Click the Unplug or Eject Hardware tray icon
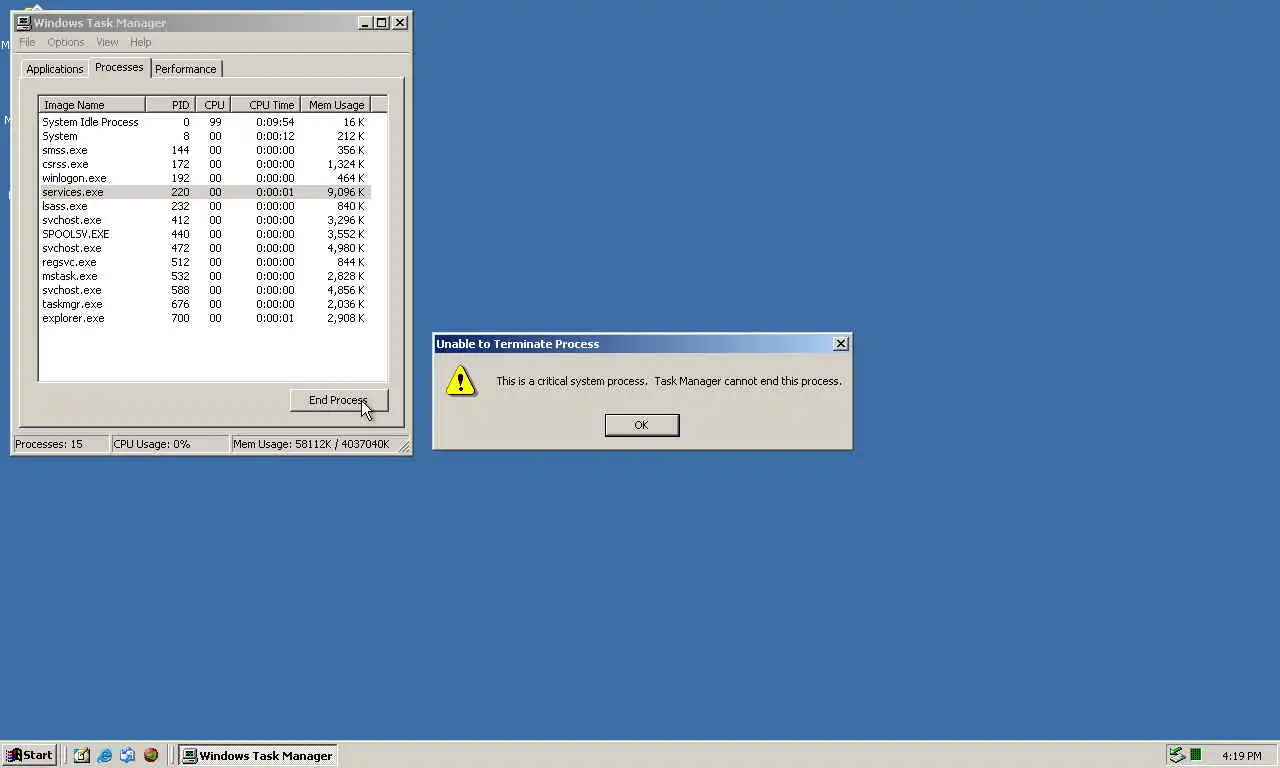Image resolution: width=1280 pixels, height=768 pixels. (x=1177, y=755)
